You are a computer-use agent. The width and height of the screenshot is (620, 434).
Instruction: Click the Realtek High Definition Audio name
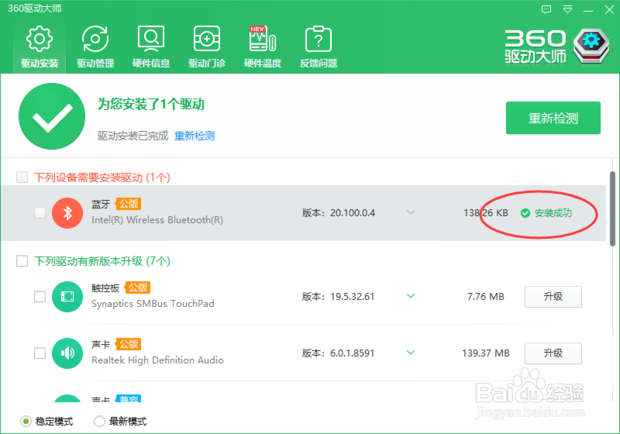tap(158, 360)
